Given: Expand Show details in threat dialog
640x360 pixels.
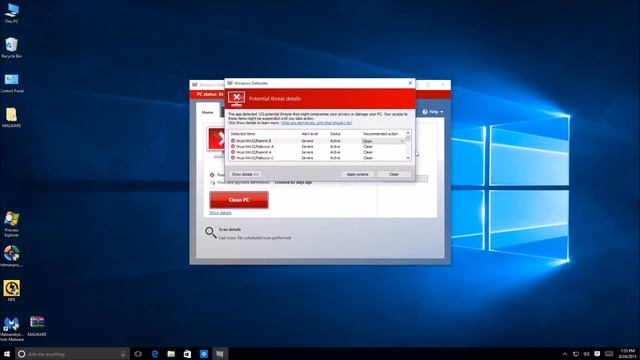Looking at the screenshot, I should [x=245, y=174].
